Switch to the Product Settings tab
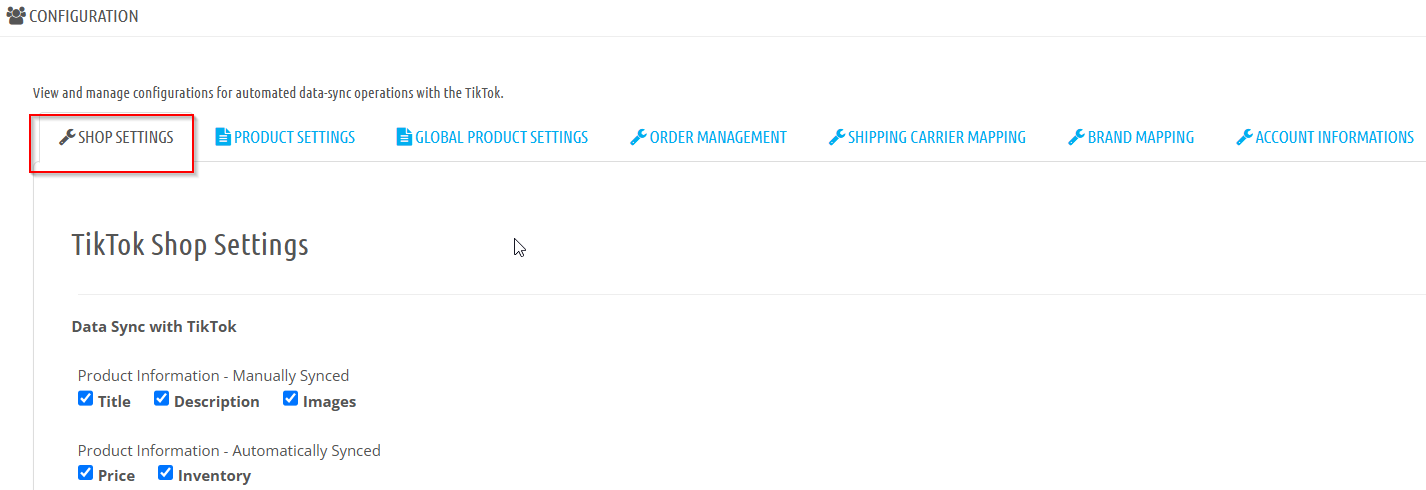Screen dimensions: 1426x490 click(285, 138)
